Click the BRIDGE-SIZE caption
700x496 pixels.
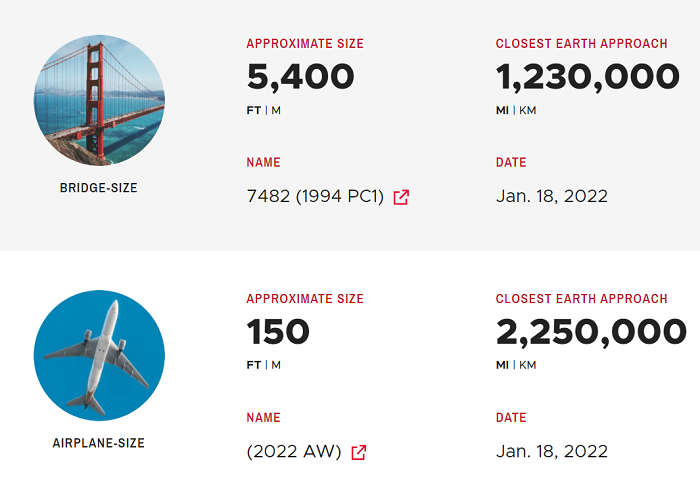99,187
